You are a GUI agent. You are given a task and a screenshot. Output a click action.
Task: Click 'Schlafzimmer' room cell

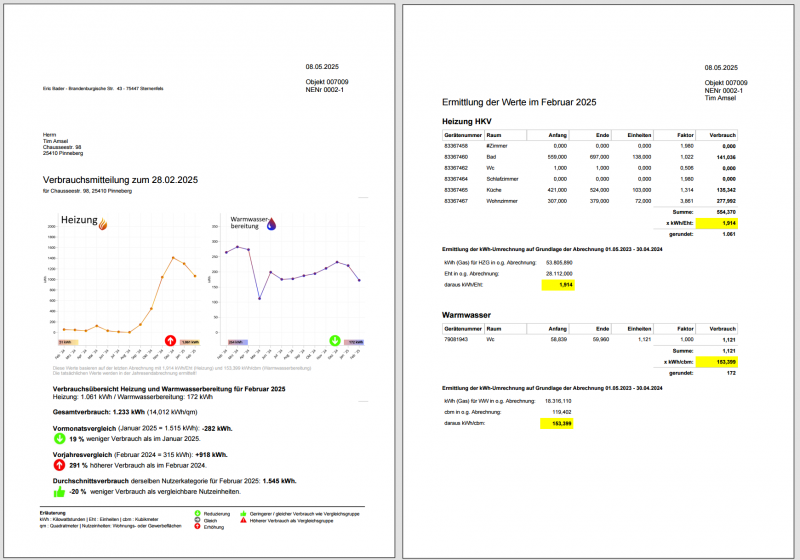[502, 179]
